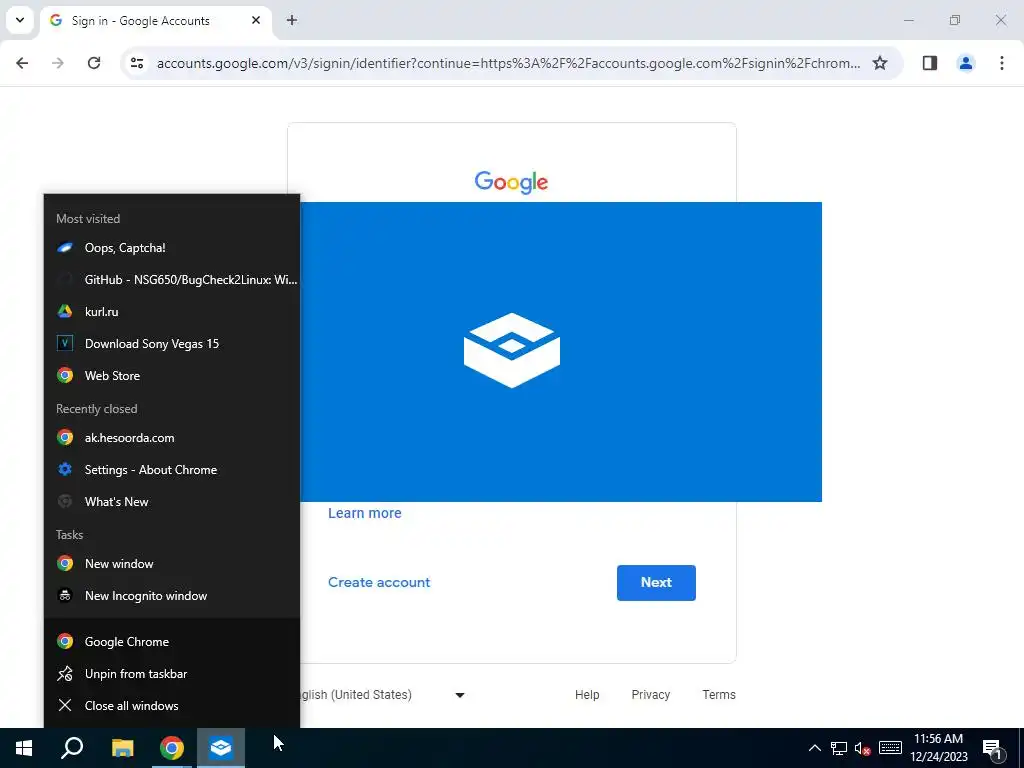Open the Windows Start button
The height and width of the screenshot is (768, 1024).
[x=24, y=748]
